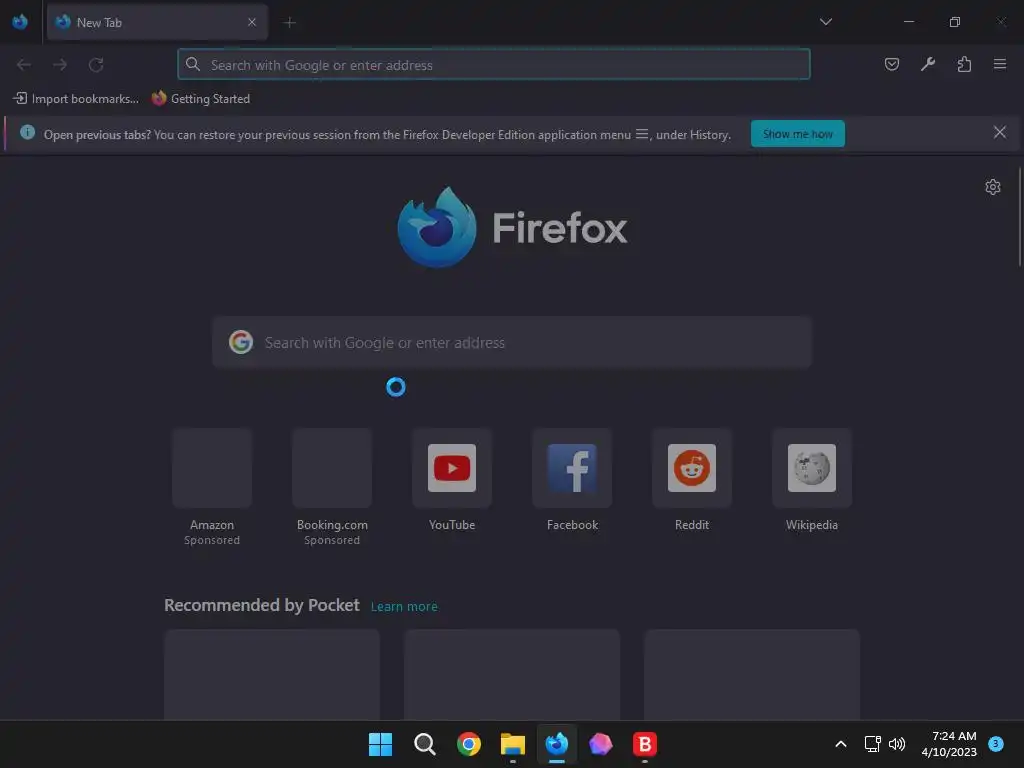Save page to Pocket icon
This screenshot has width=1024, height=768.
891,64
